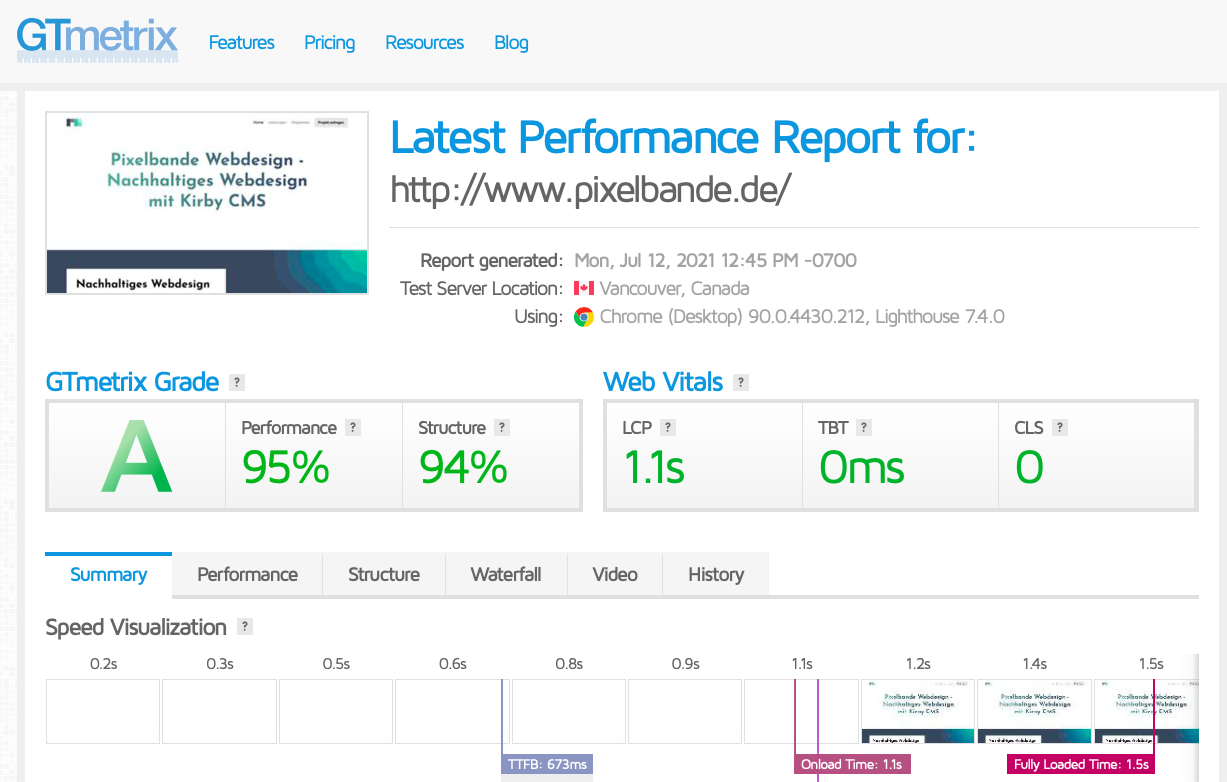The height and width of the screenshot is (782, 1227).
Task: Click the 94% Structure score
Action: click(463, 467)
